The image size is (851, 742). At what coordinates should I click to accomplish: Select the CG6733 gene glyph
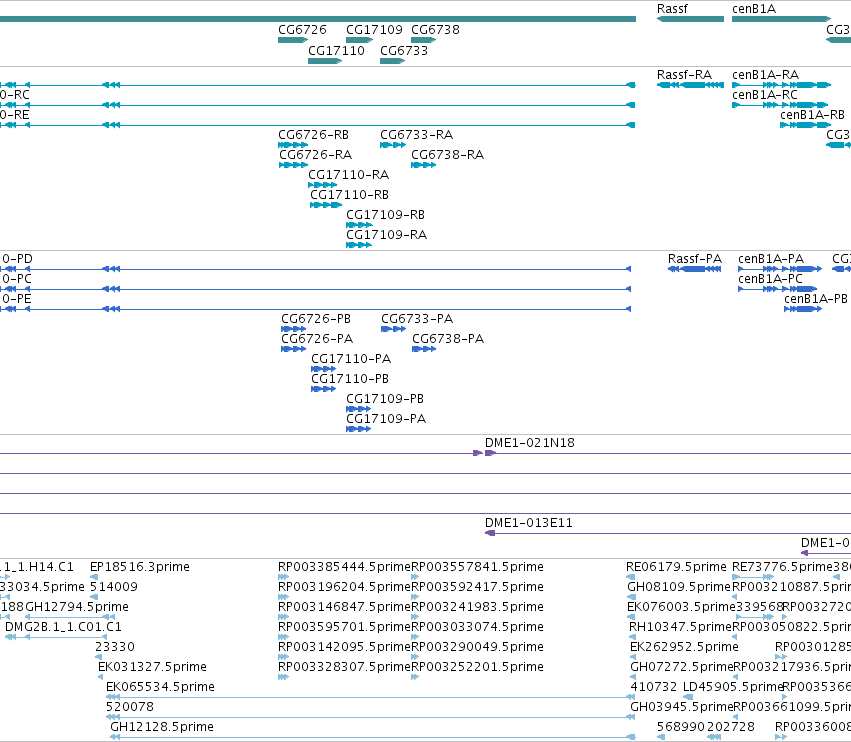click(392, 61)
